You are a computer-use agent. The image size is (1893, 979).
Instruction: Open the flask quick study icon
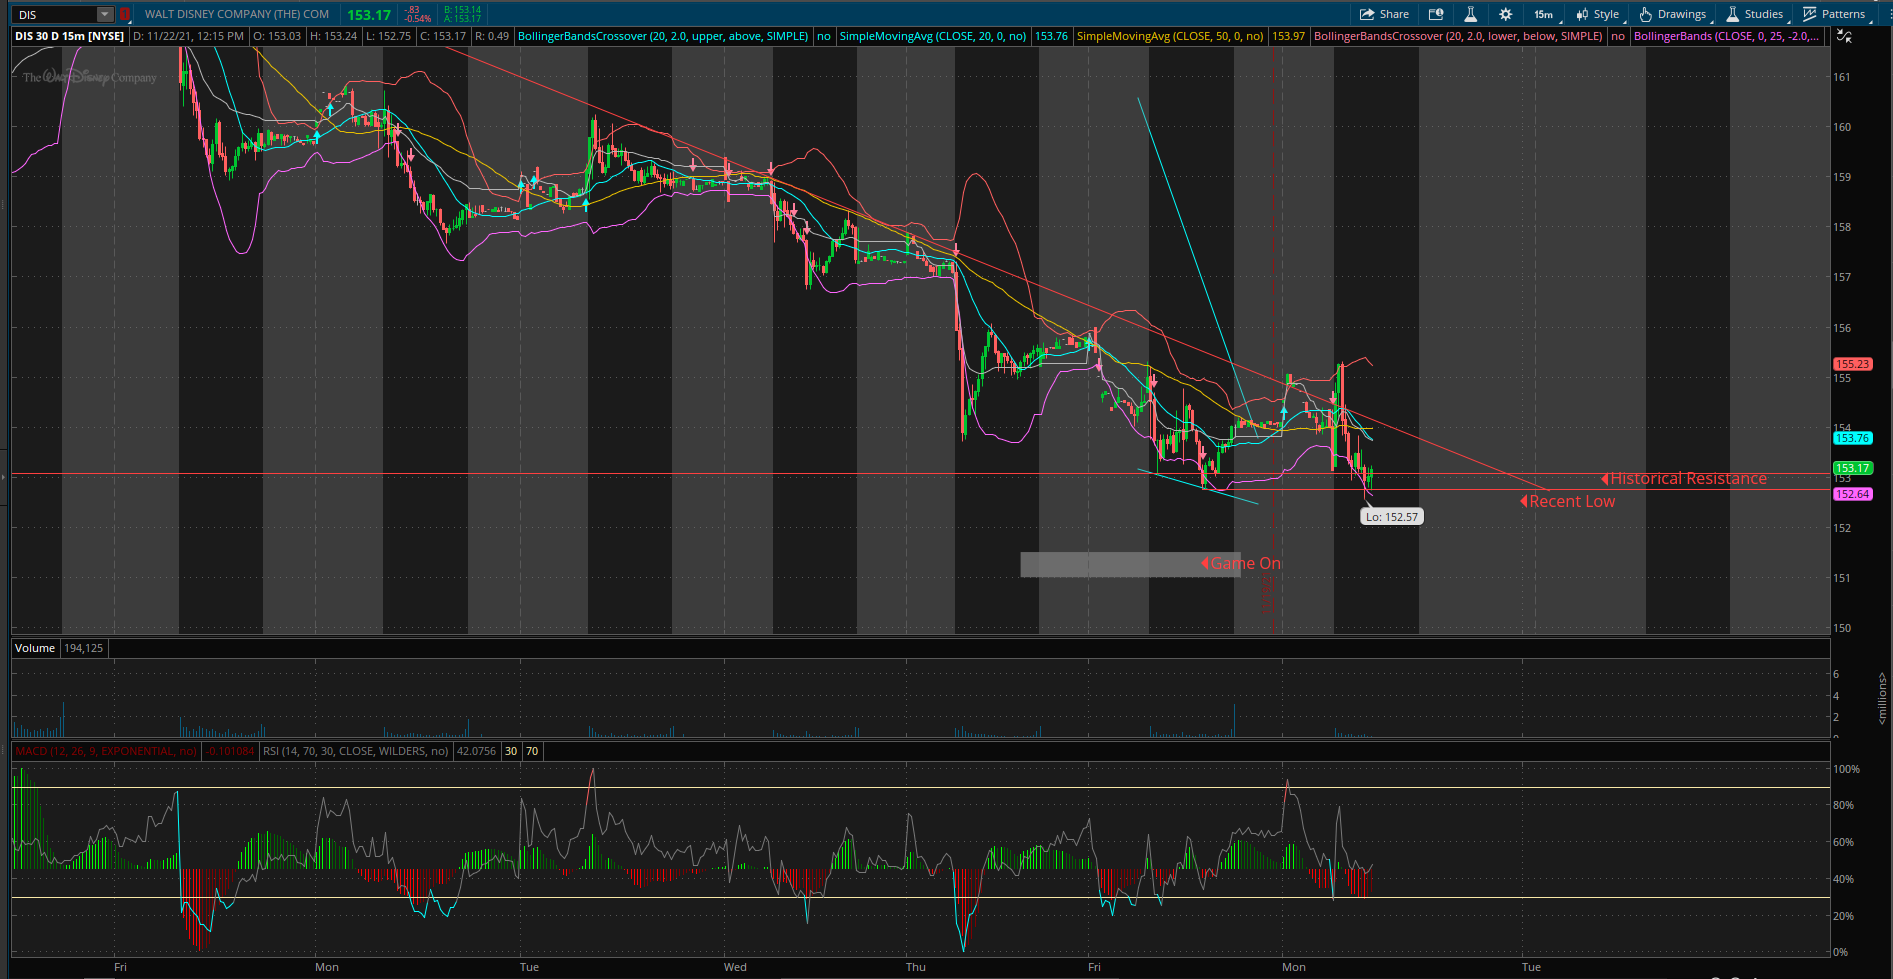[x=1470, y=14]
